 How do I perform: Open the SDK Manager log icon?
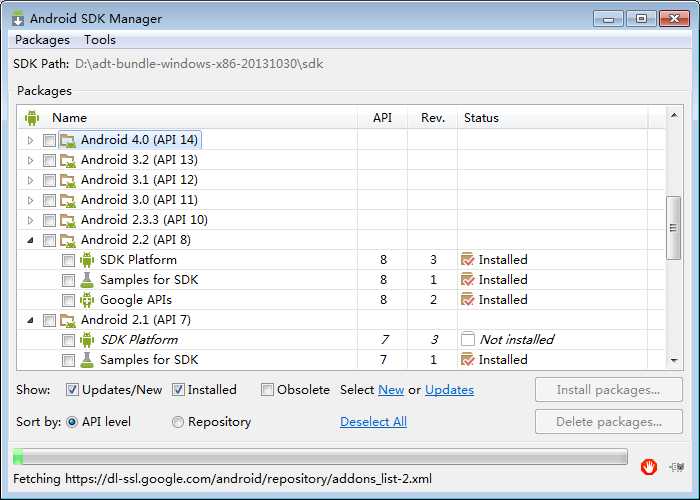click(677, 467)
